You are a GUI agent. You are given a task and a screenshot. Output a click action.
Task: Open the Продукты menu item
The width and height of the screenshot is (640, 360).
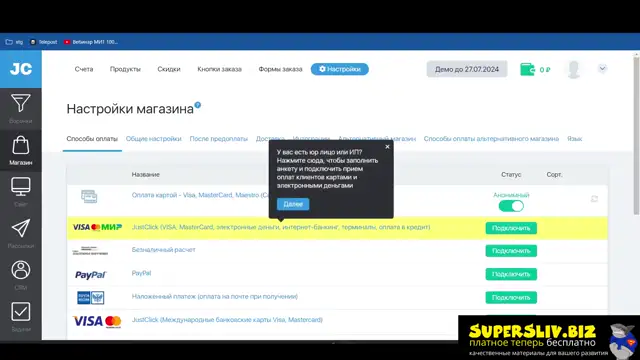125,69
